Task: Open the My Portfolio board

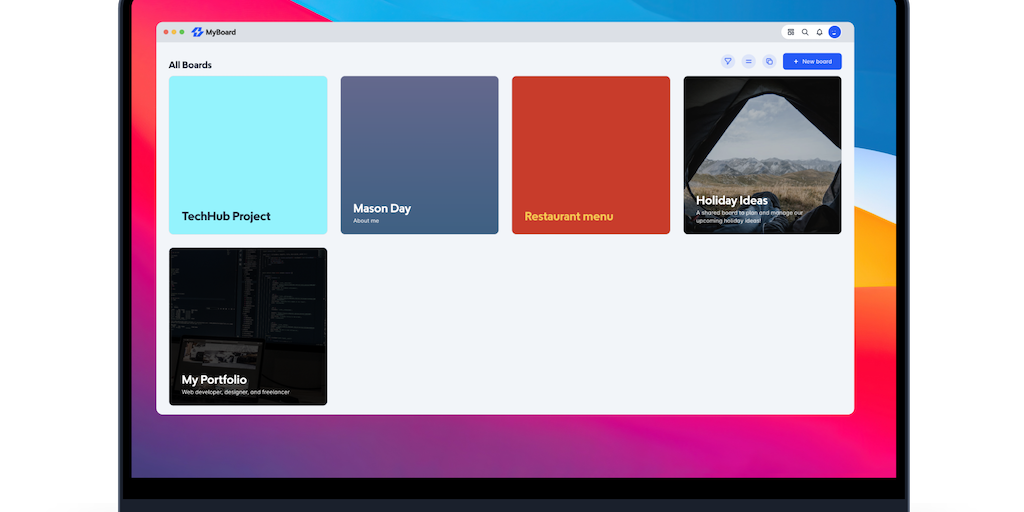Action: coord(248,326)
